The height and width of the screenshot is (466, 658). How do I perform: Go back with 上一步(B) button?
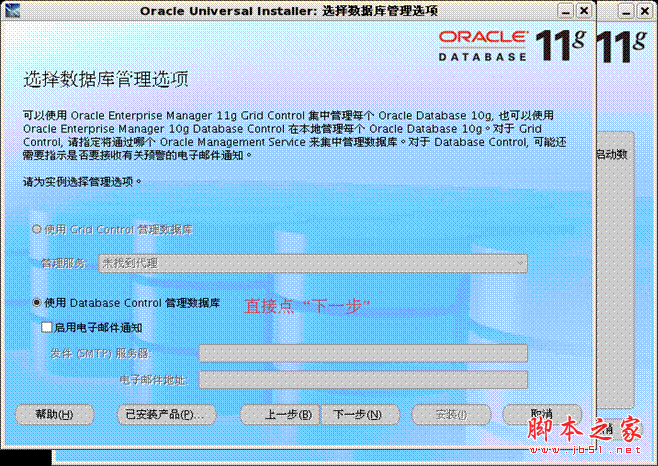point(280,415)
